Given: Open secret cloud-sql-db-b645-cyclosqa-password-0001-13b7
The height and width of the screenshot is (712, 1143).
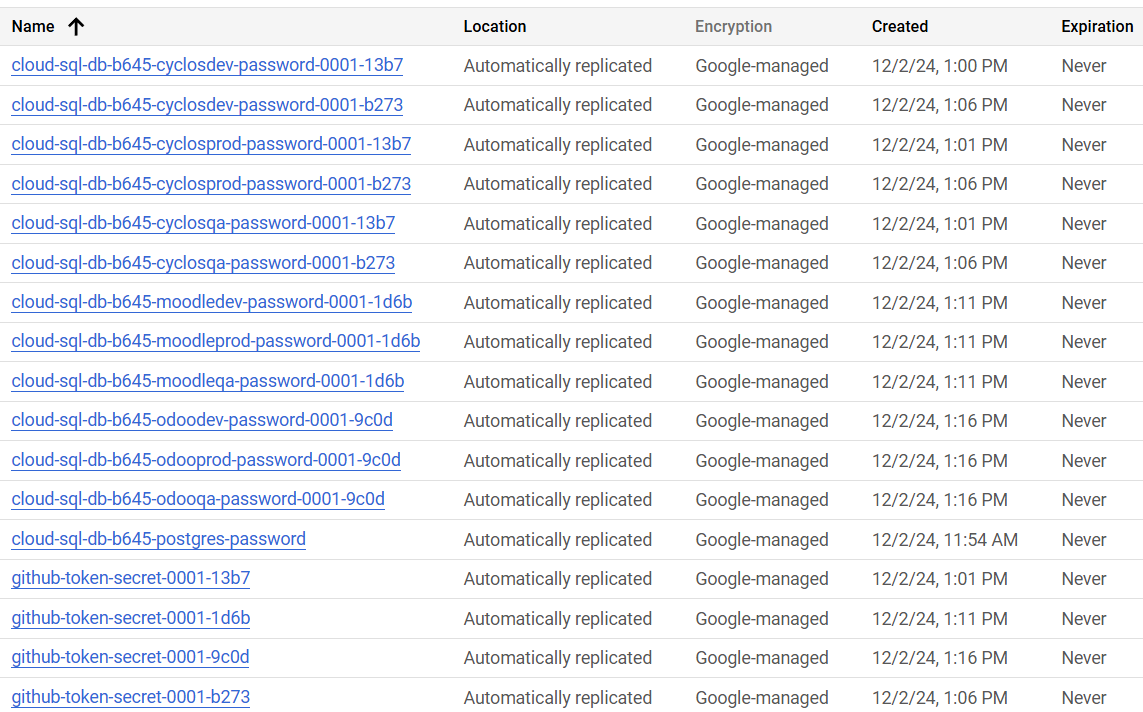Looking at the screenshot, I should [x=203, y=223].
